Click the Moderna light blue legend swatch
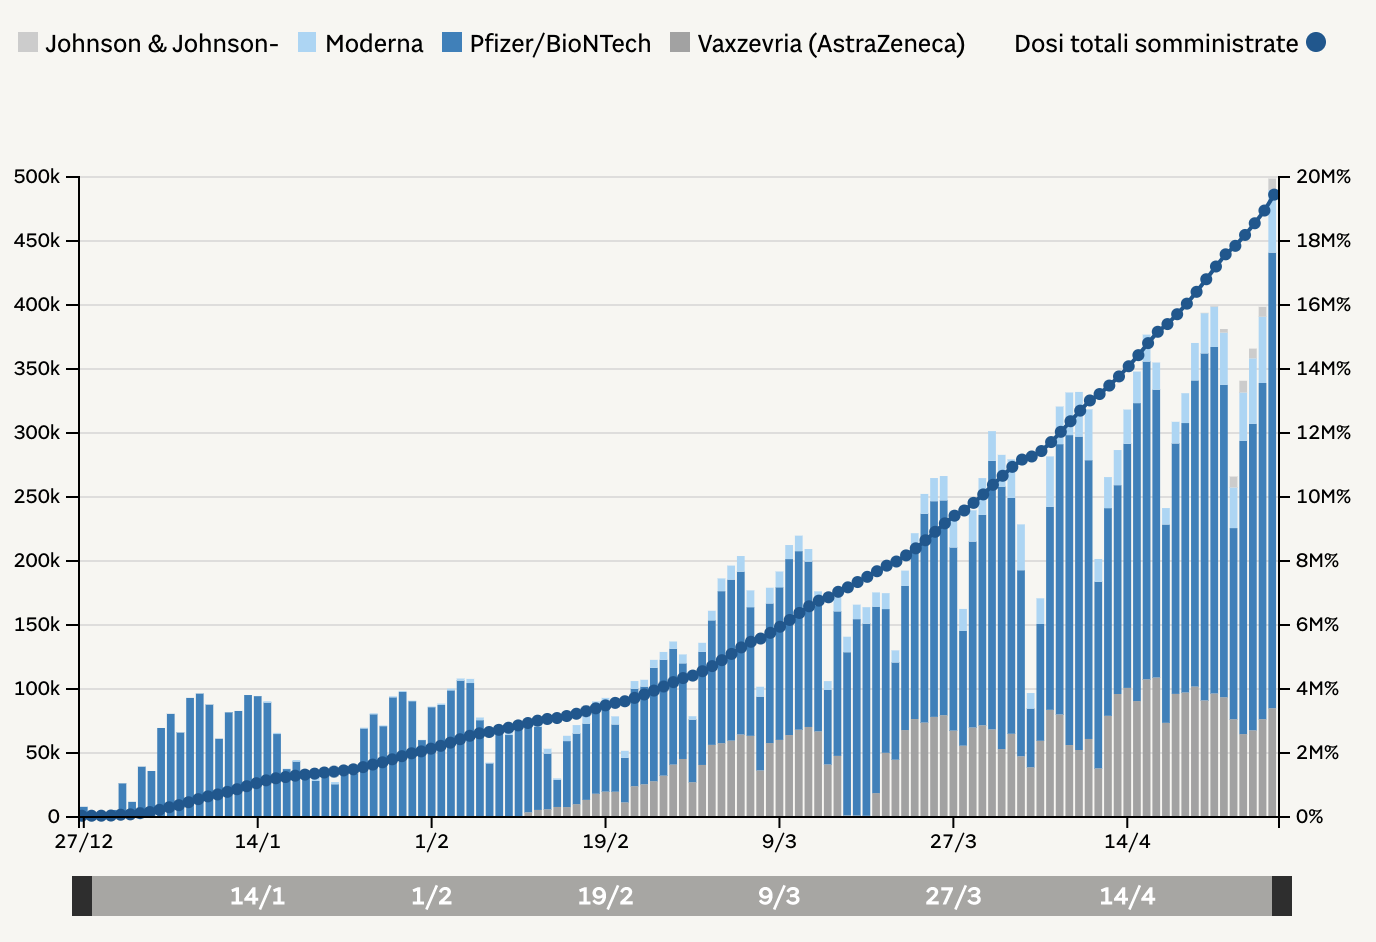The width and height of the screenshot is (1376, 942). pyautogui.click(x=308, y=43)
